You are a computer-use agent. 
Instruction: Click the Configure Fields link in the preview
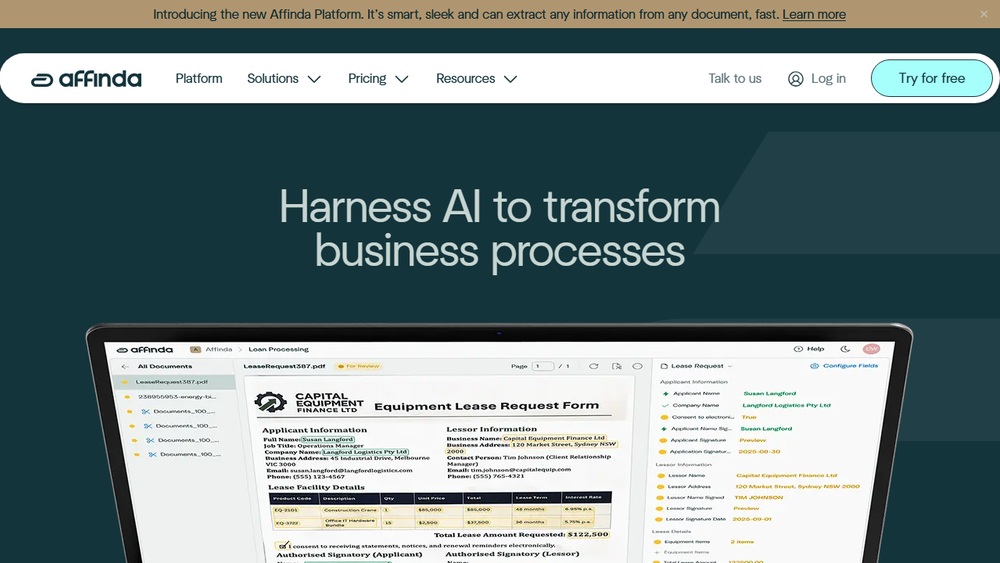point(844,366)
